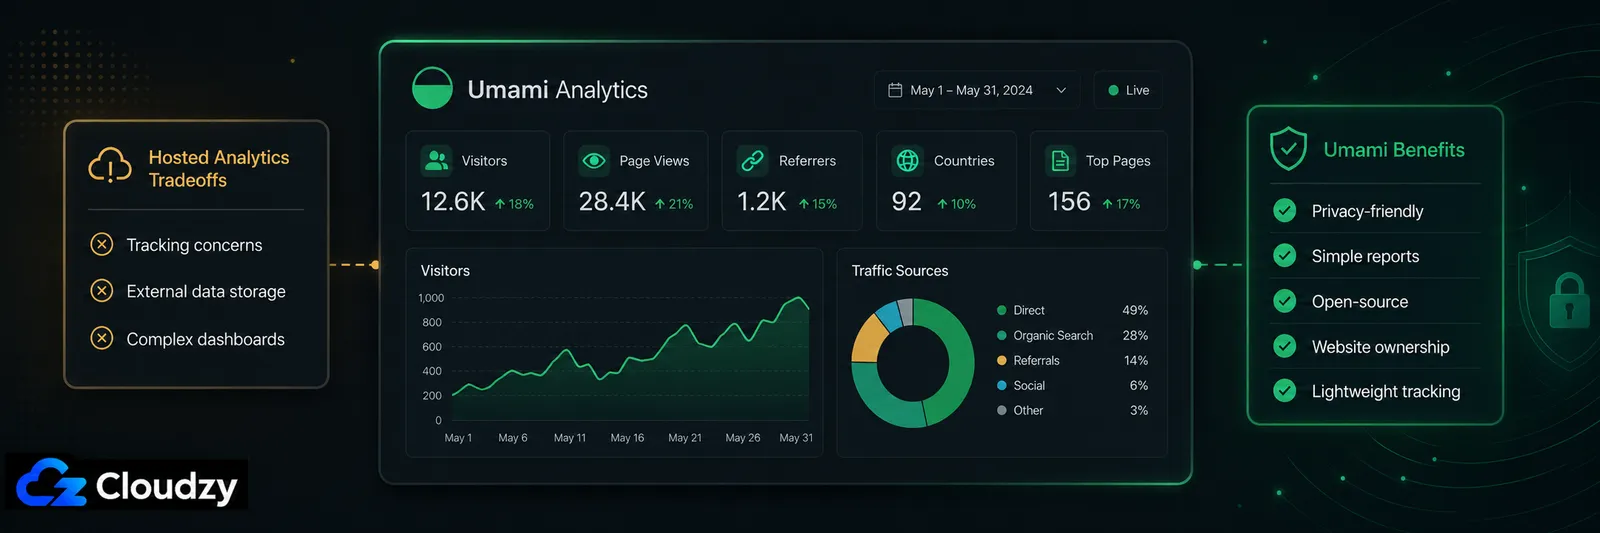This screenshot has width=1600, height=533.
Task: Click the padlock shield icon at right edge
Action: (x=1567, y=300)
